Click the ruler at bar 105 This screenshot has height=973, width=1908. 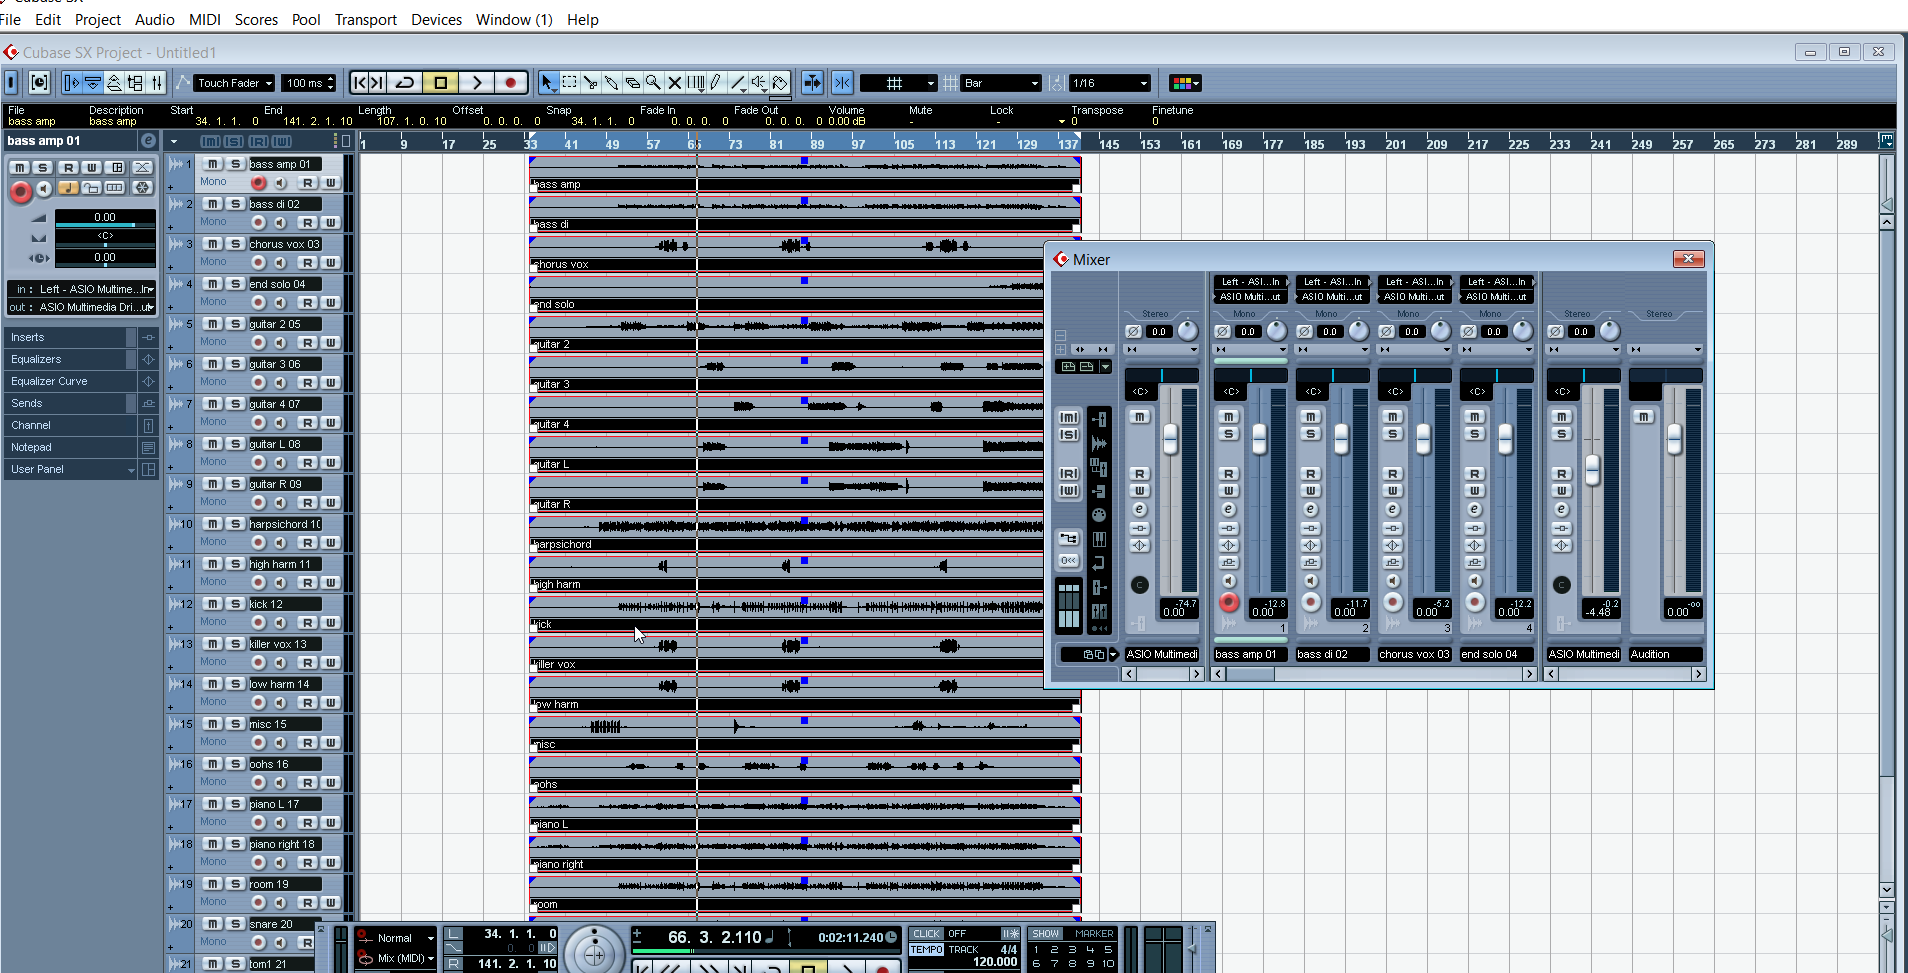point(904,144)
